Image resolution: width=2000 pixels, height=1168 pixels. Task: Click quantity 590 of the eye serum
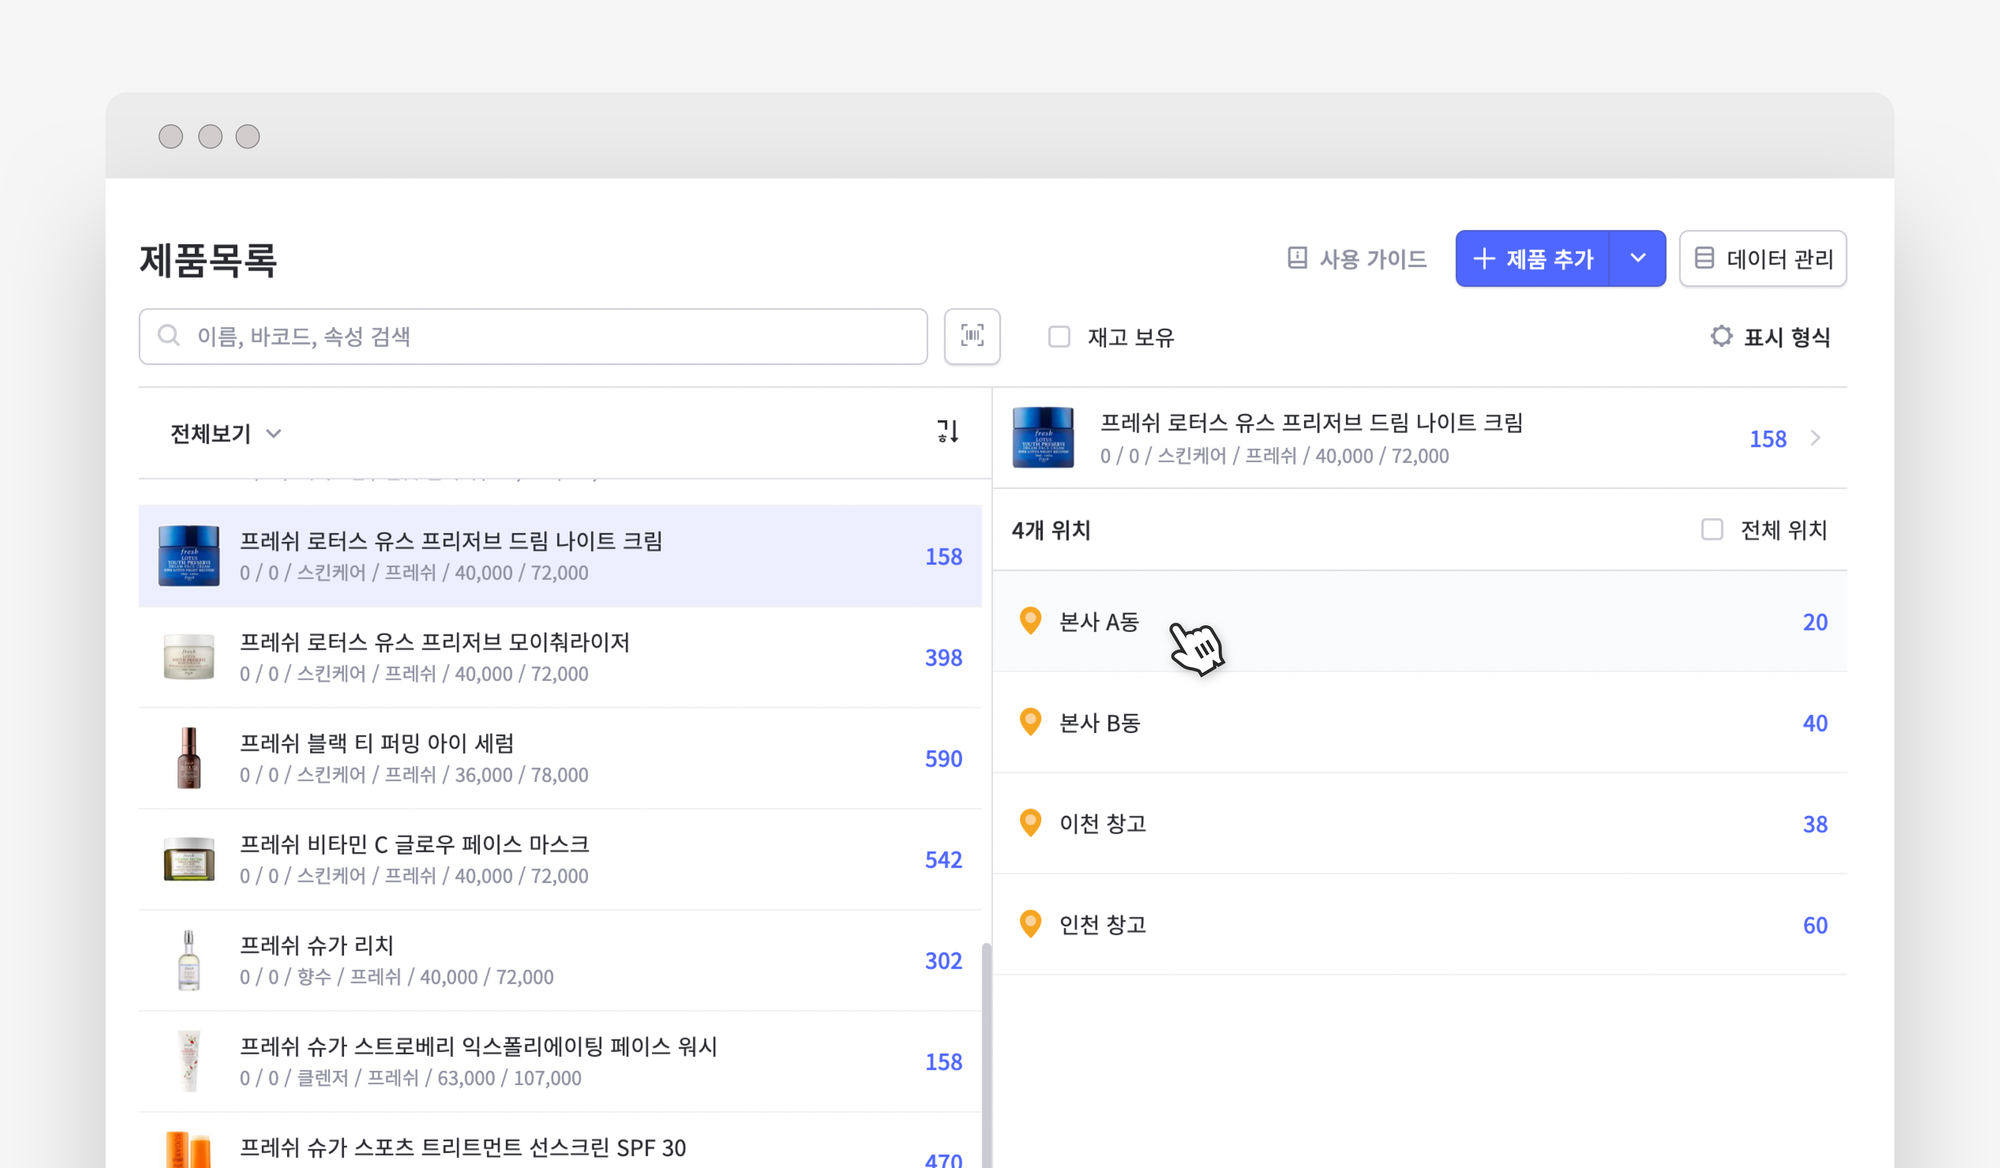(x=943, y=758)
